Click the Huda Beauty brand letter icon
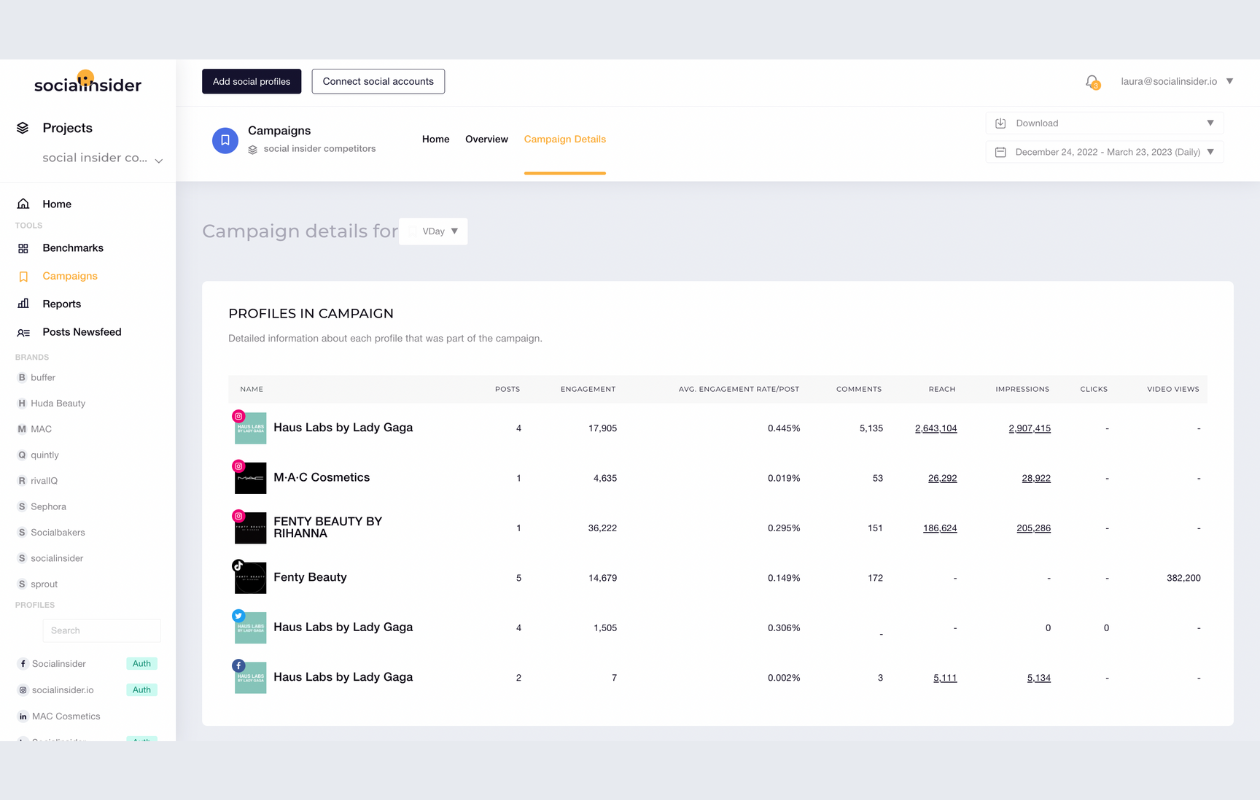 22,404
